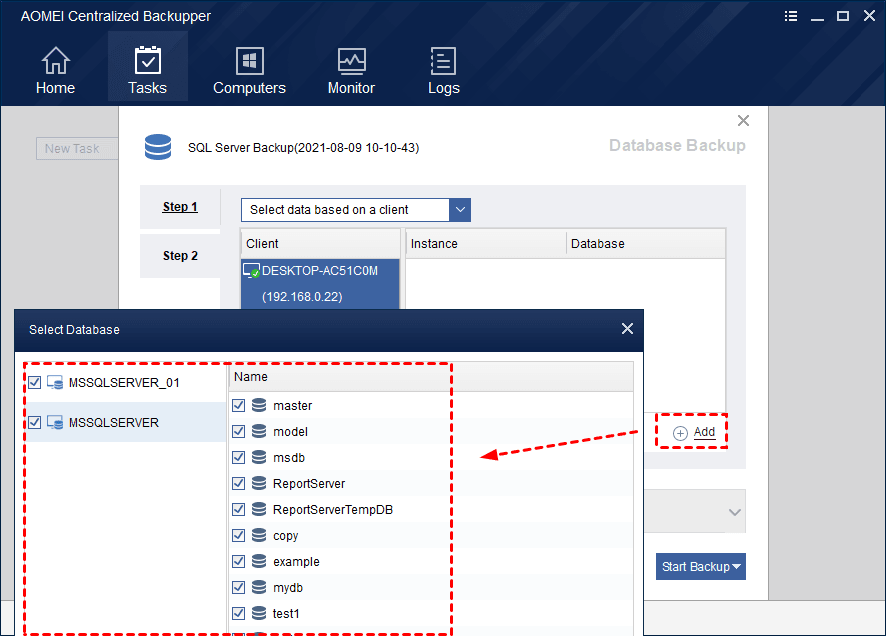Select the 'msdb' row text
This screenshot has height=636, width=886.
[289, 458]
